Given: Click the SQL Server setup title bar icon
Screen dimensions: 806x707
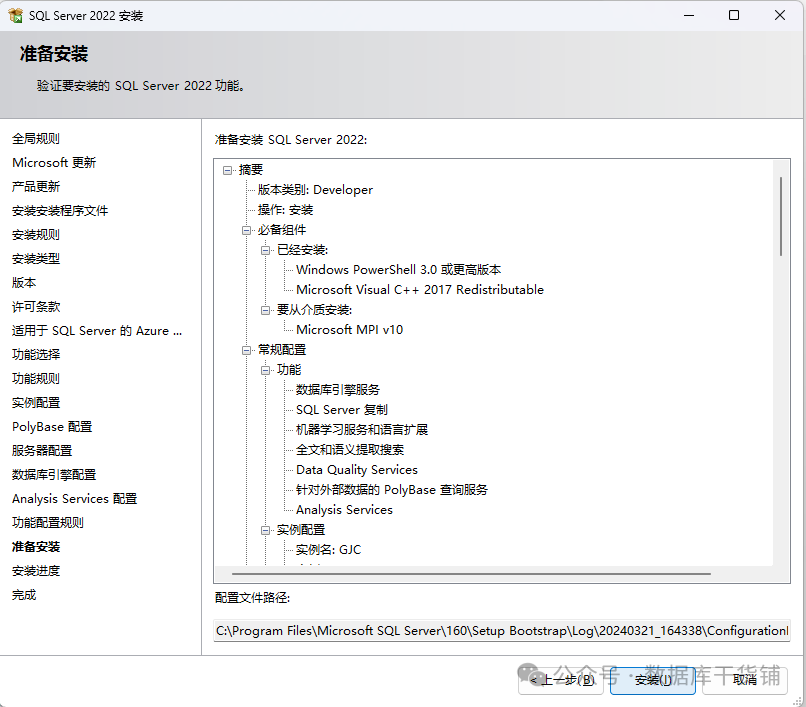Looking at the screenshot, I should (16, 15).
